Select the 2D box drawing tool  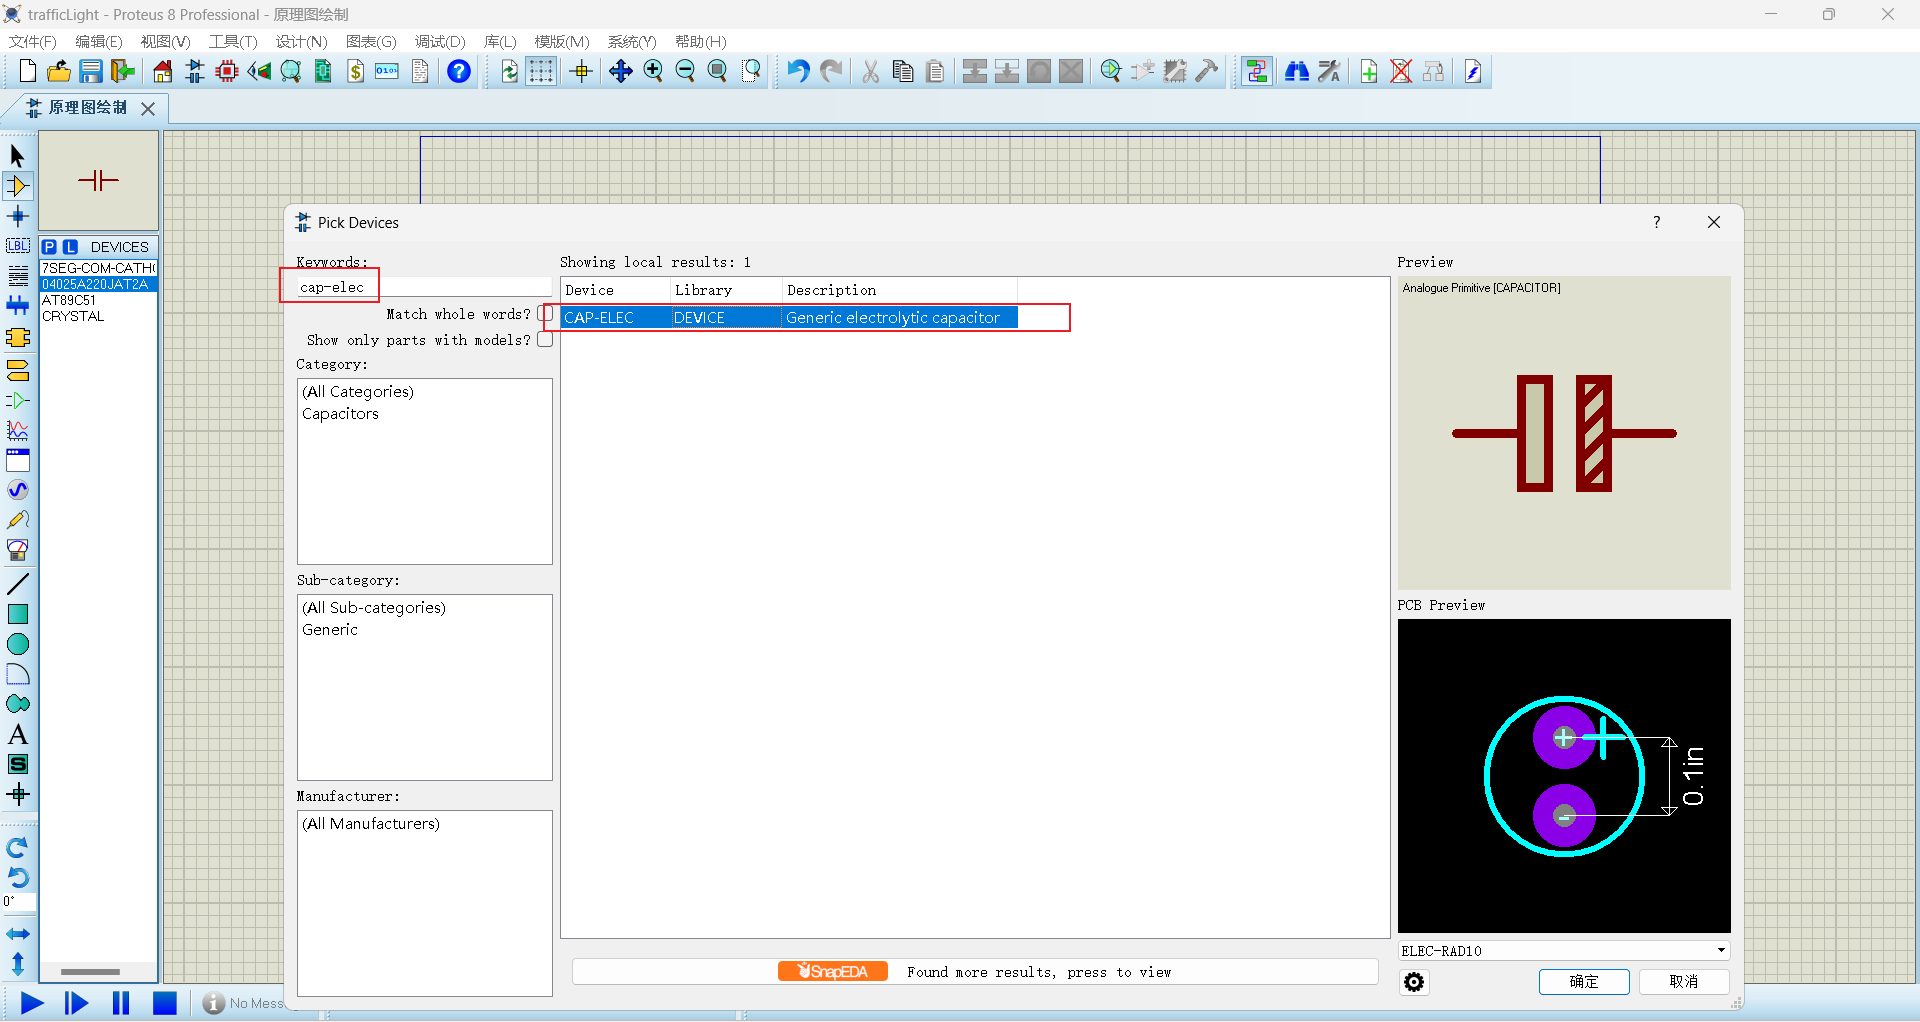tap(17, 614)
